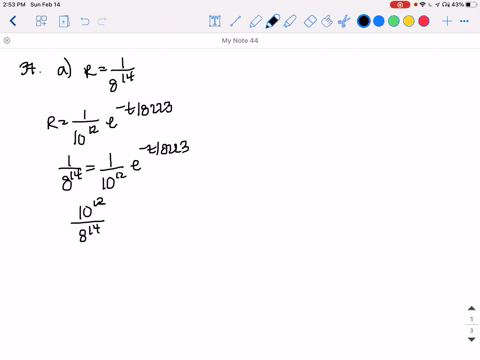Redo the last undone stroke
The height and width of the screenshot is (360, 480).
102,22
